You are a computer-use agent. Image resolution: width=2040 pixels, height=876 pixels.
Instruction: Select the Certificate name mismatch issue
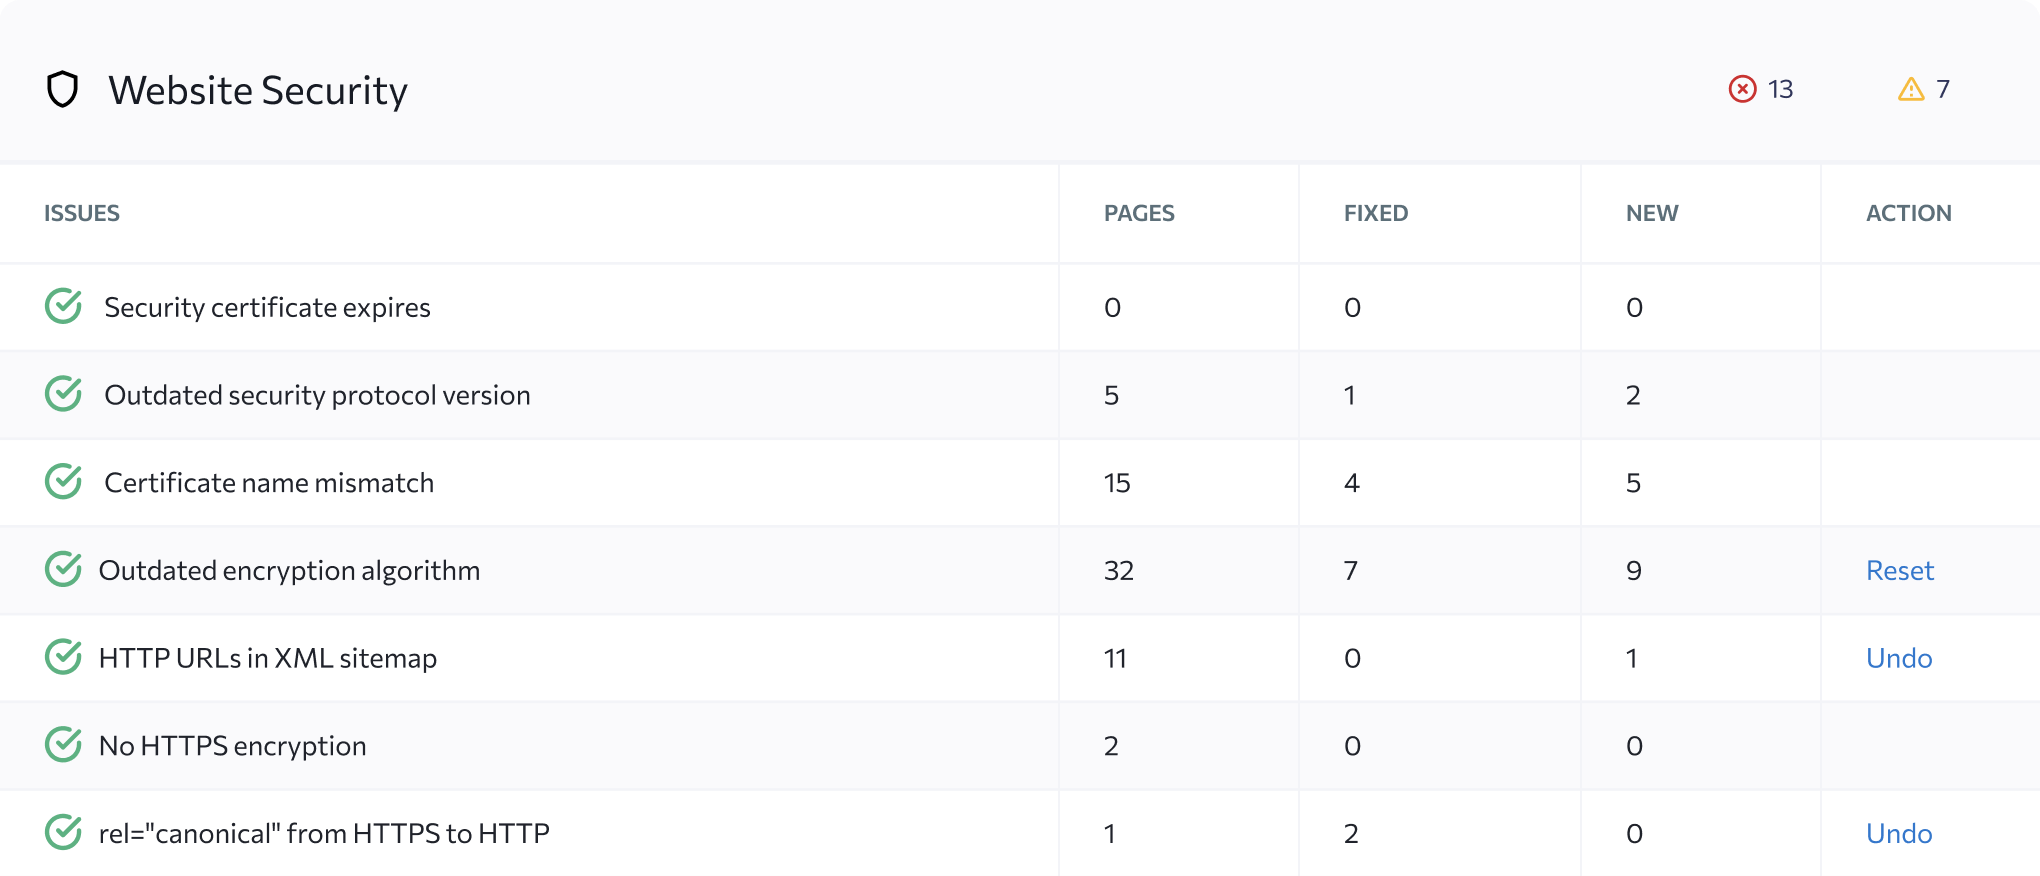coord(269,483)
